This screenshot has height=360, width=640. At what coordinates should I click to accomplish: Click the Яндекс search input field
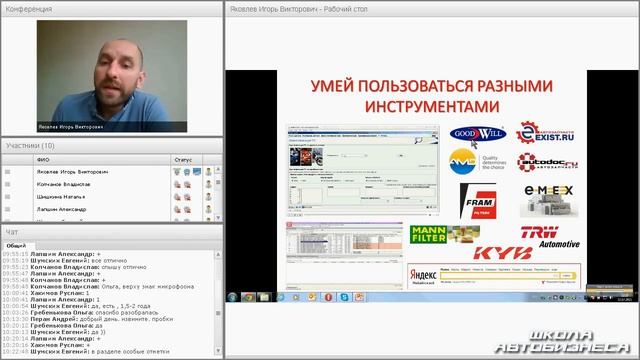500,276
